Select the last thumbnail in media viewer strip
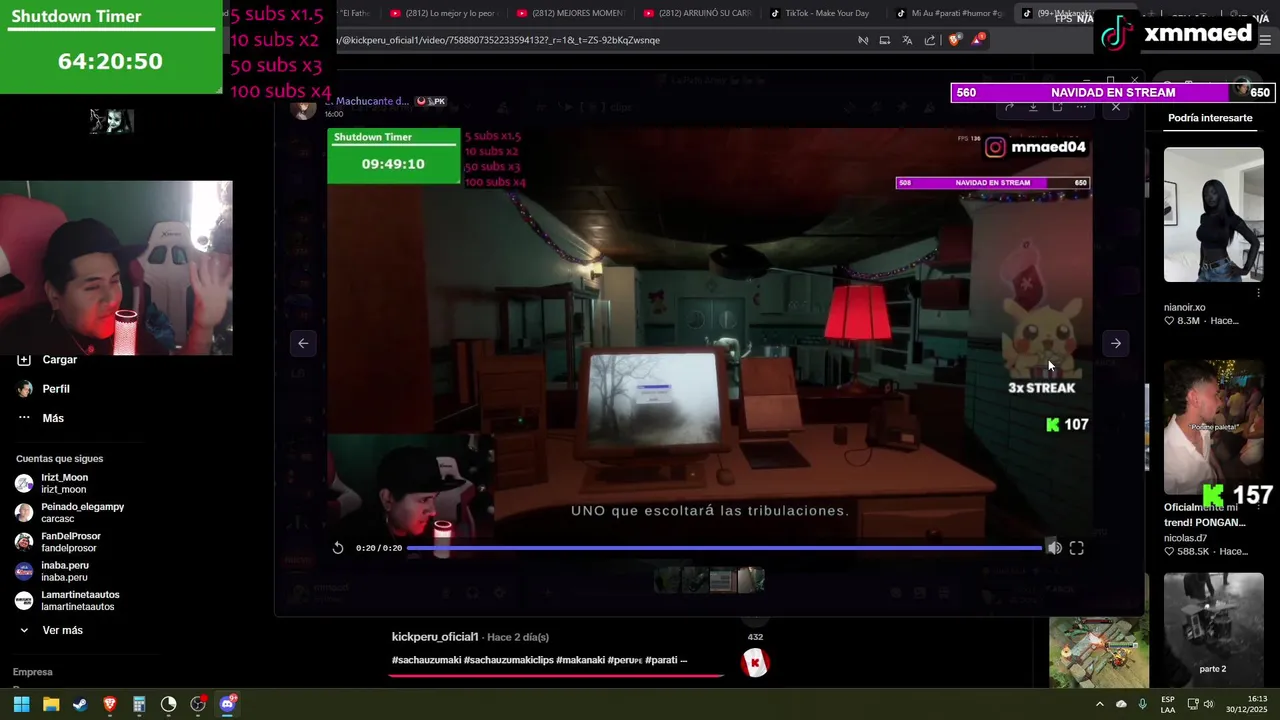 (751, 580)
